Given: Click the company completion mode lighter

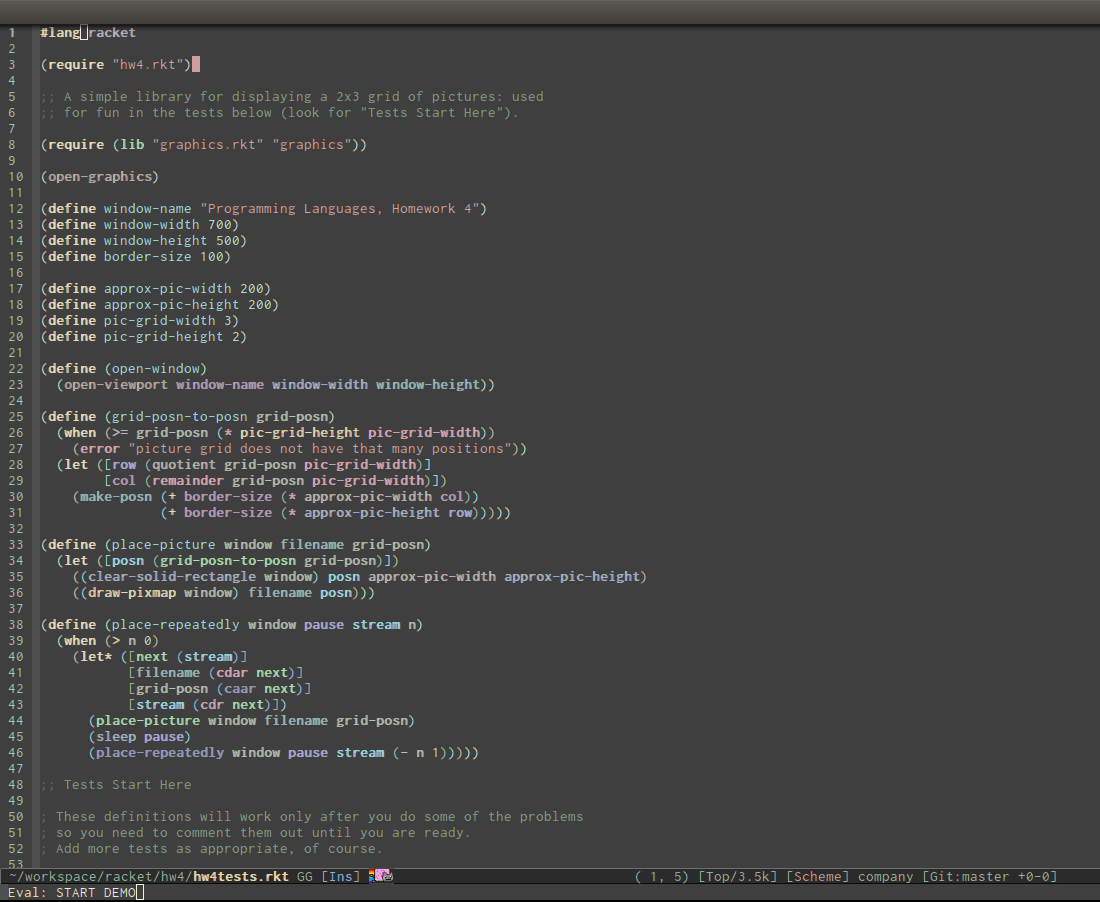Looking at the screenshot, I should [884, 876].
